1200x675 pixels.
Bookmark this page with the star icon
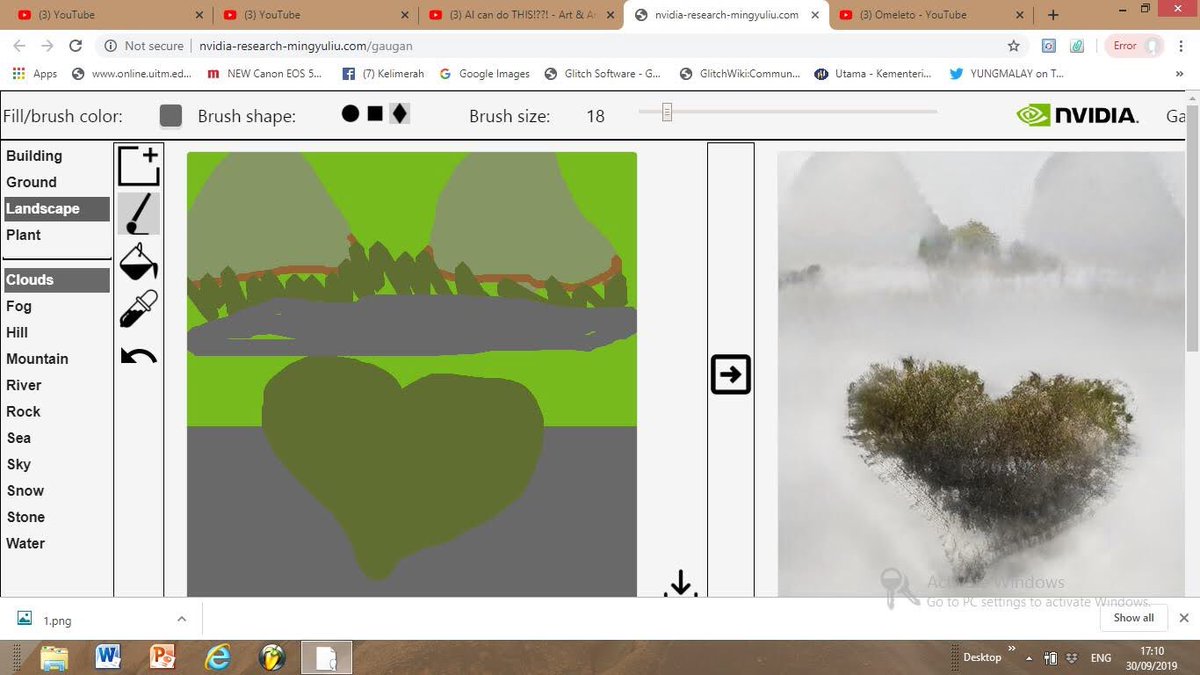coord(1014,46)
